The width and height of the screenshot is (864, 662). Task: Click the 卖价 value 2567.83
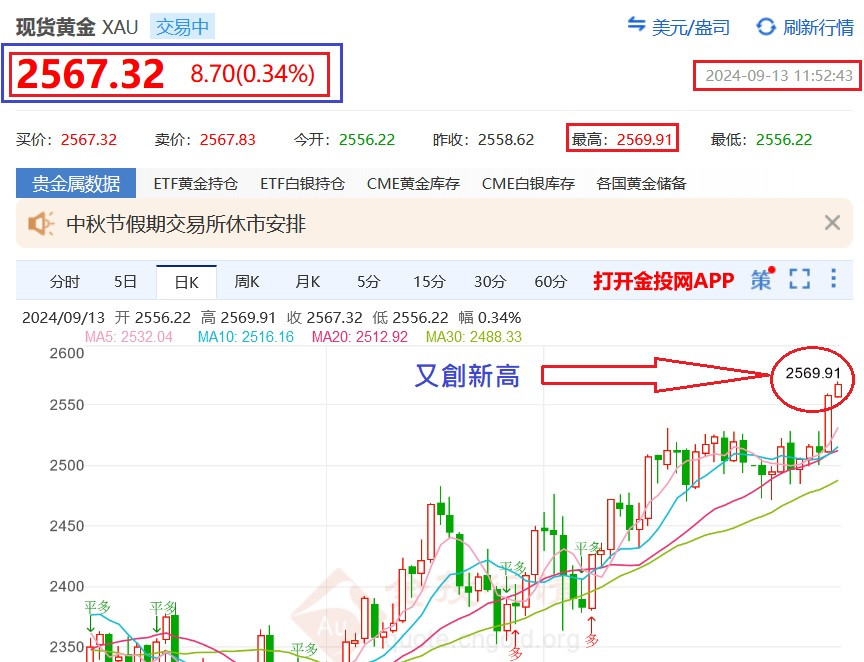(228, 139)
